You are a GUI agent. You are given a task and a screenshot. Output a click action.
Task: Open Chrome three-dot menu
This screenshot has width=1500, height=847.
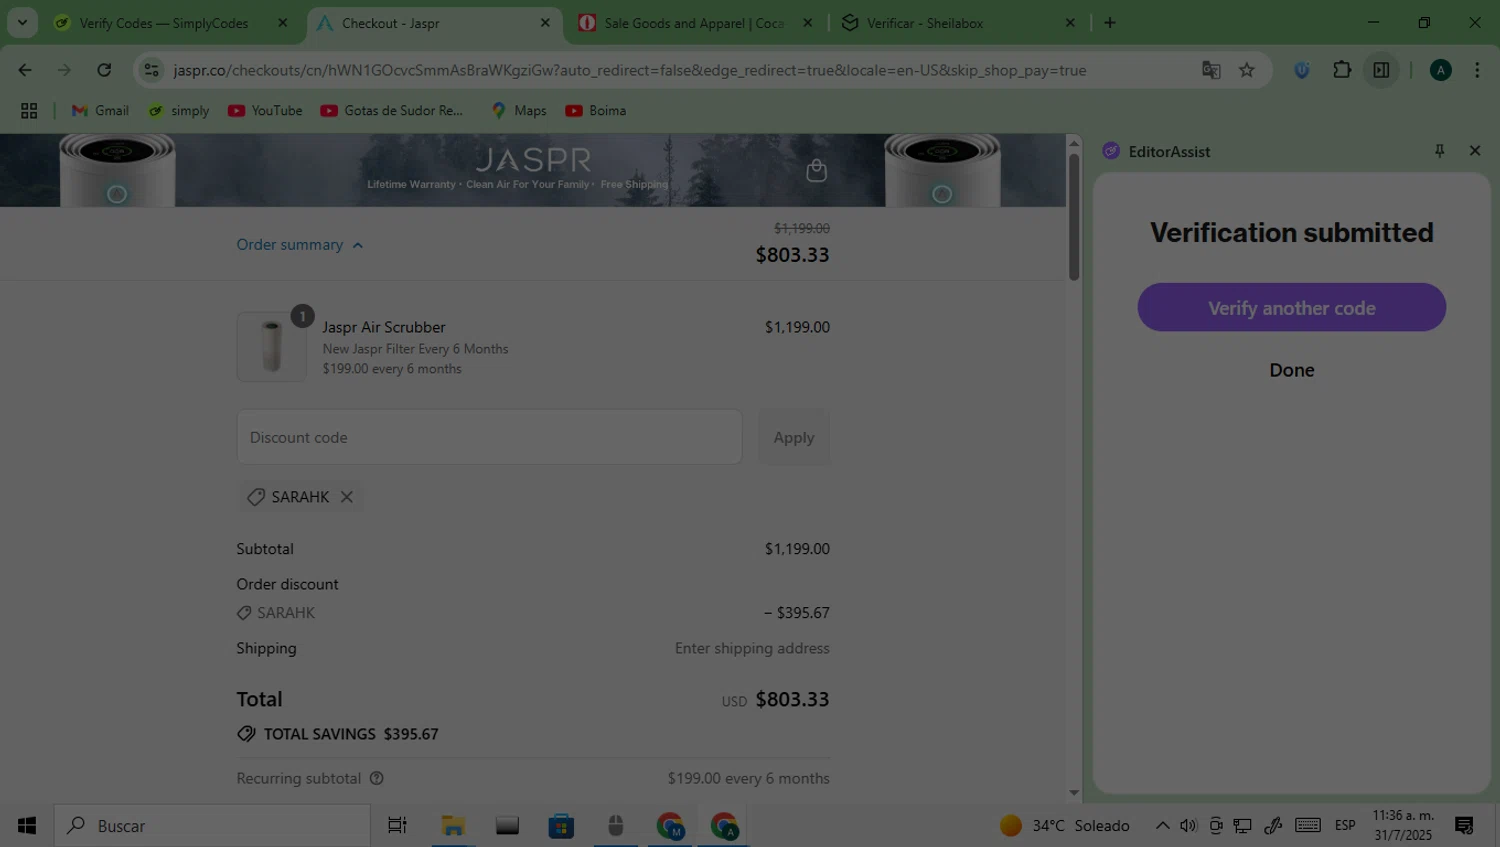tap(1477, 70)
